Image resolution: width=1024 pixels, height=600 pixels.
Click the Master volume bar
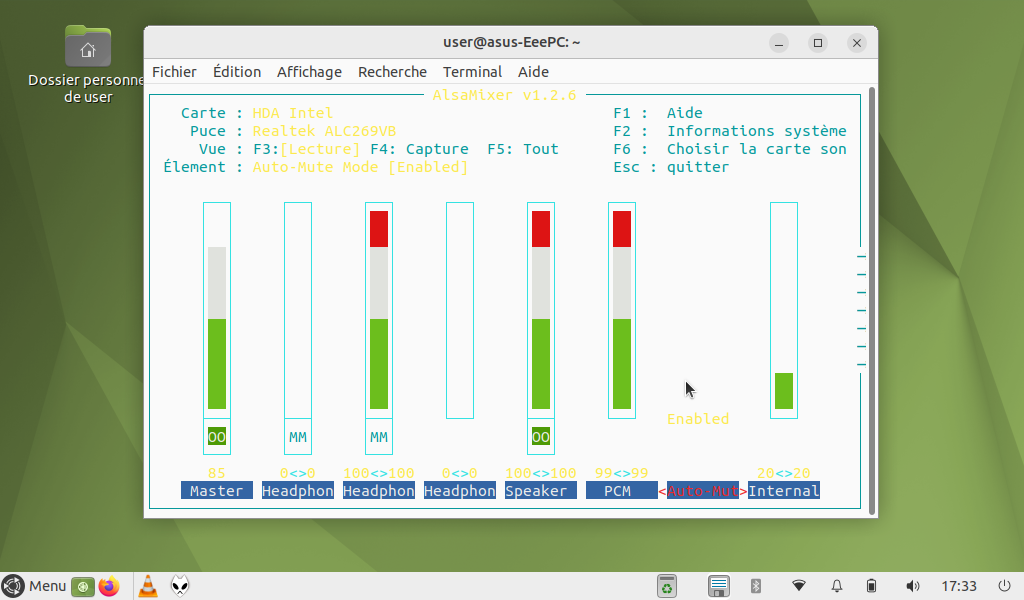tap(217, 310)
